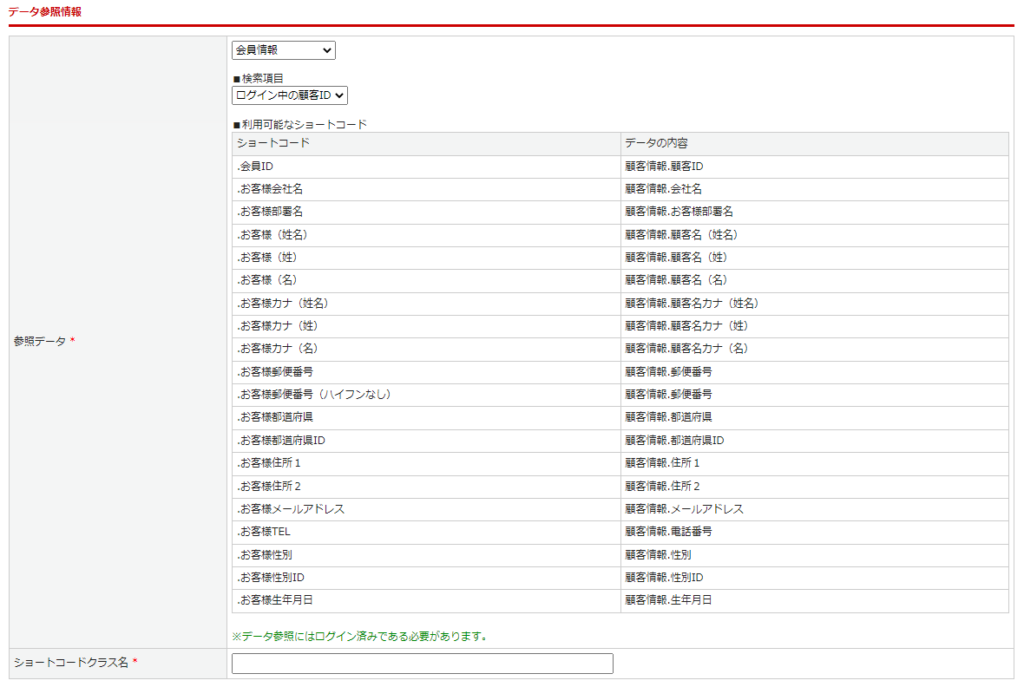Click the 顧客情報.電話番号 data content cell
Image resolution: width=1024 pixels, height=687 pixels.
[668, 532]
